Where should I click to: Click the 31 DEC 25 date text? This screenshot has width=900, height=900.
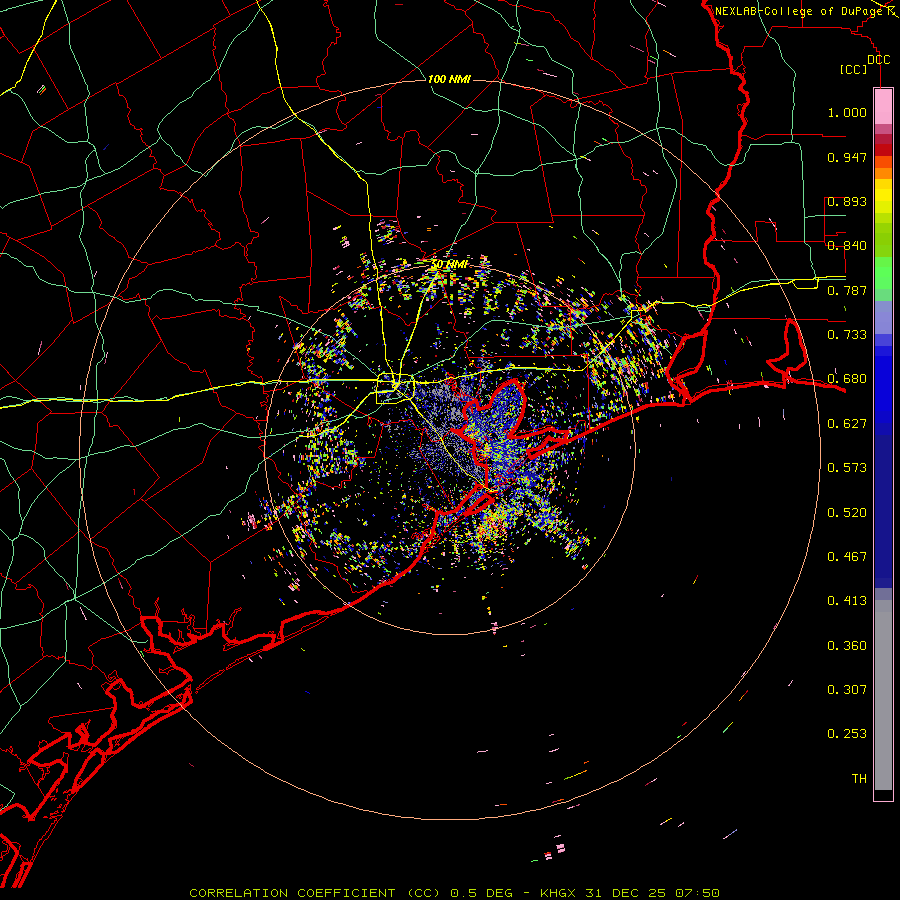coord(626,893)
